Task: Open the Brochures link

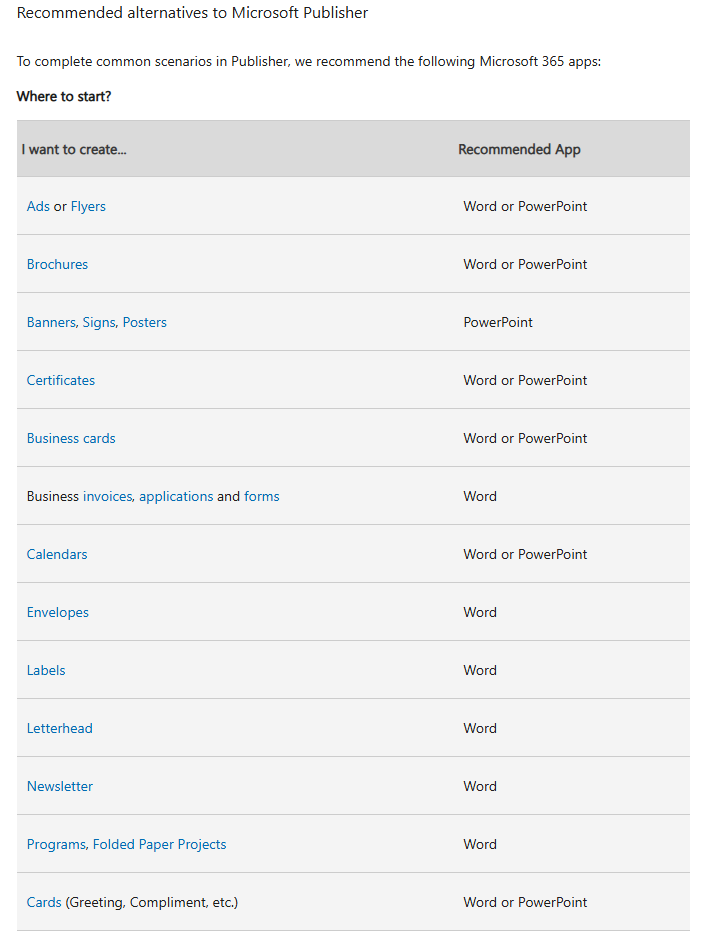Action: [57, 264]
